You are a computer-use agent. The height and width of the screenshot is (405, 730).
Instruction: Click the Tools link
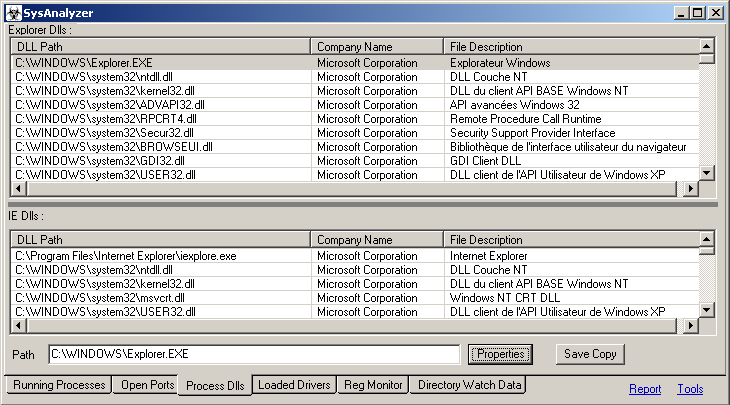pos(690,389)
